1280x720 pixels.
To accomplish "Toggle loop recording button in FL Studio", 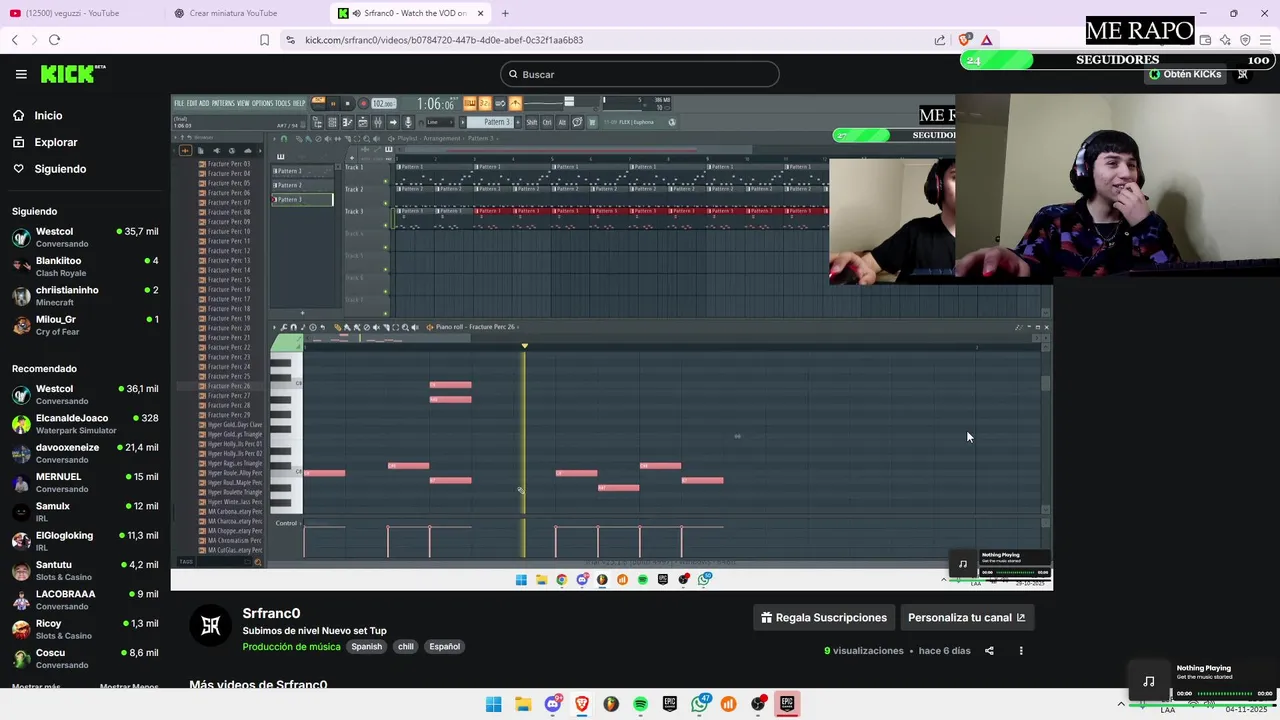I will [500, 103].
